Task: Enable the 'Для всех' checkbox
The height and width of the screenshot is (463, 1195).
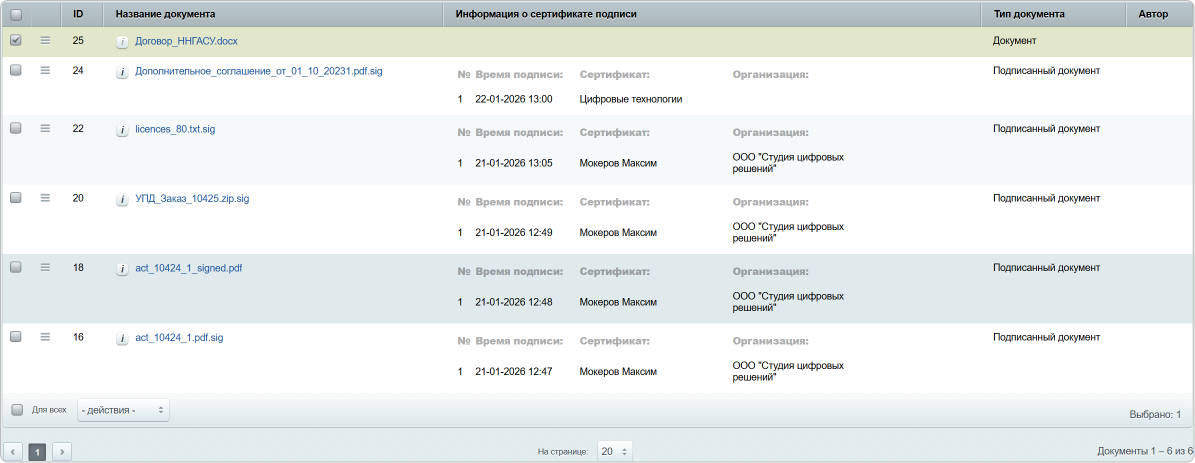Action: pos(17,409)
